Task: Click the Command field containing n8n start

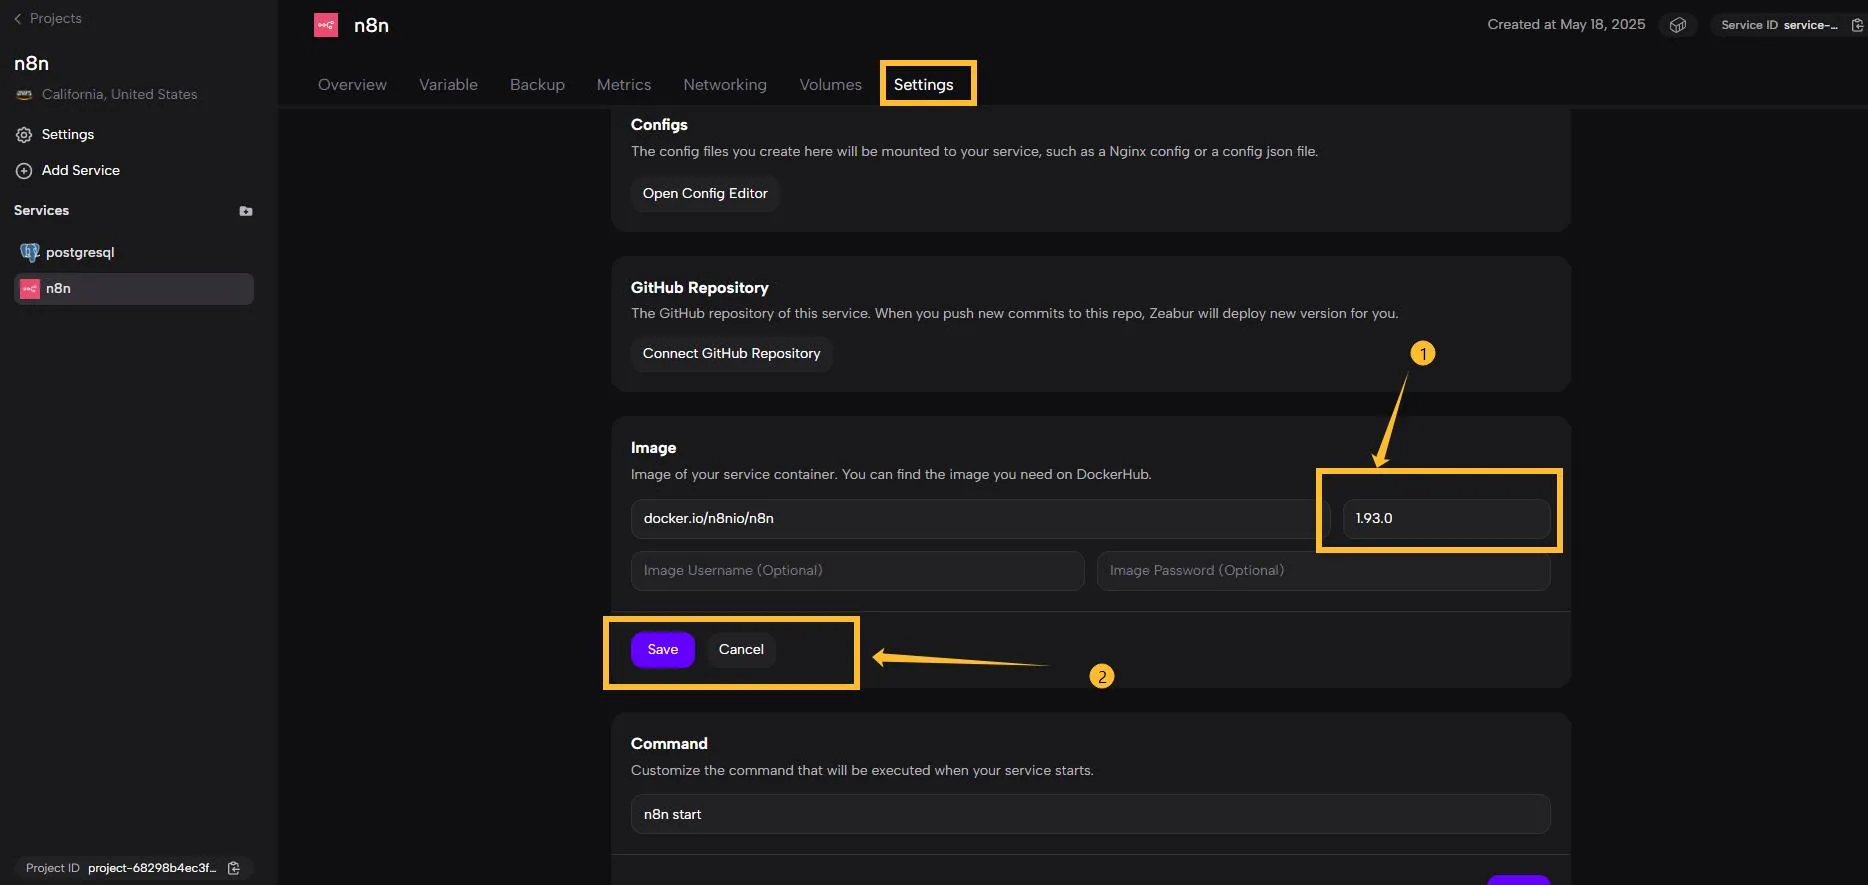Action: (x=1090, y=814)
